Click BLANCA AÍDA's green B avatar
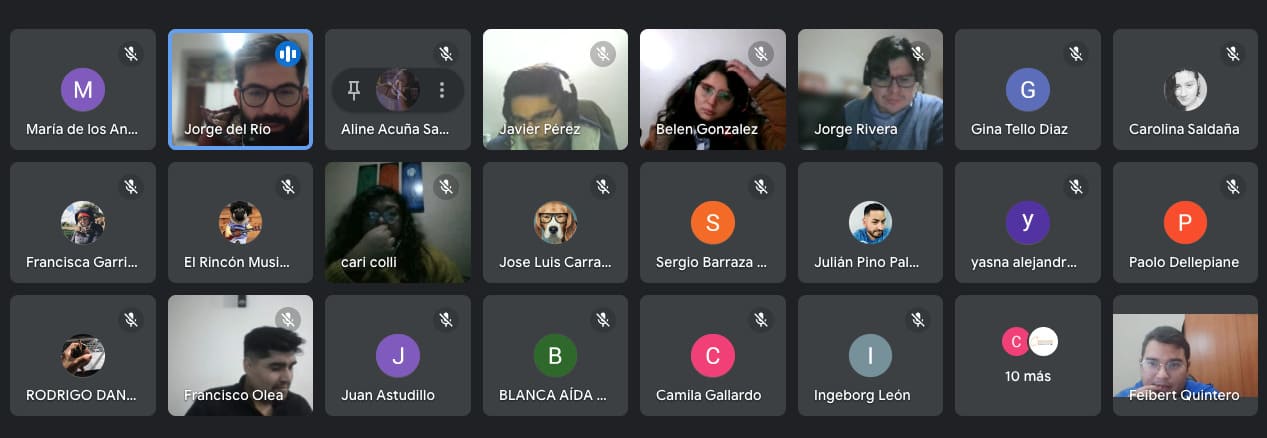Image resolution: width=1267 pixels, height=438 pixels. [555, 356]
